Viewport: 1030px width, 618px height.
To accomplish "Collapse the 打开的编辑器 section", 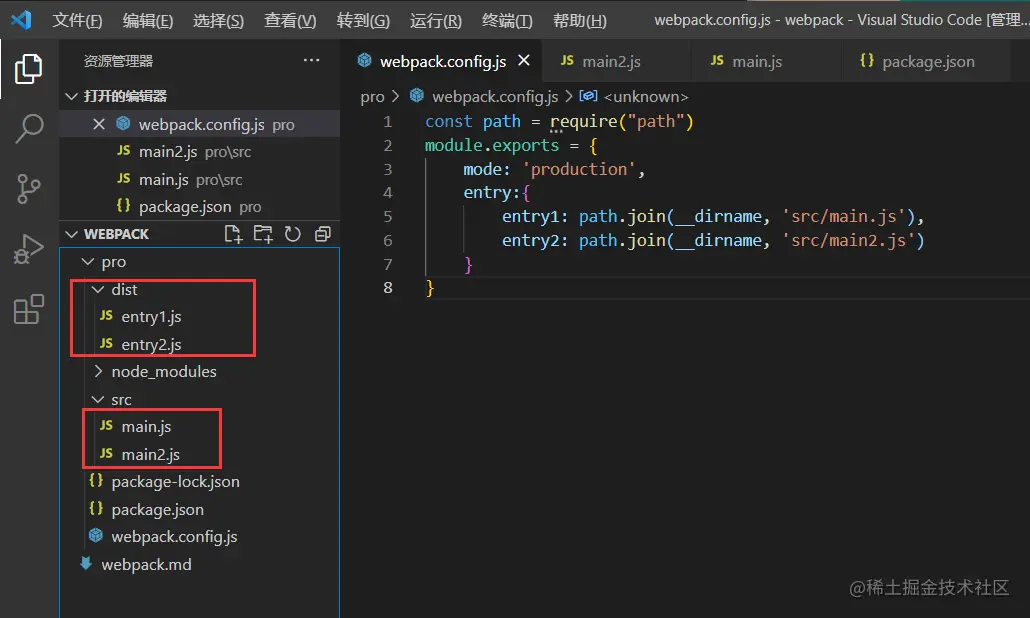I will pyautogui.click(x=200, y=97).
